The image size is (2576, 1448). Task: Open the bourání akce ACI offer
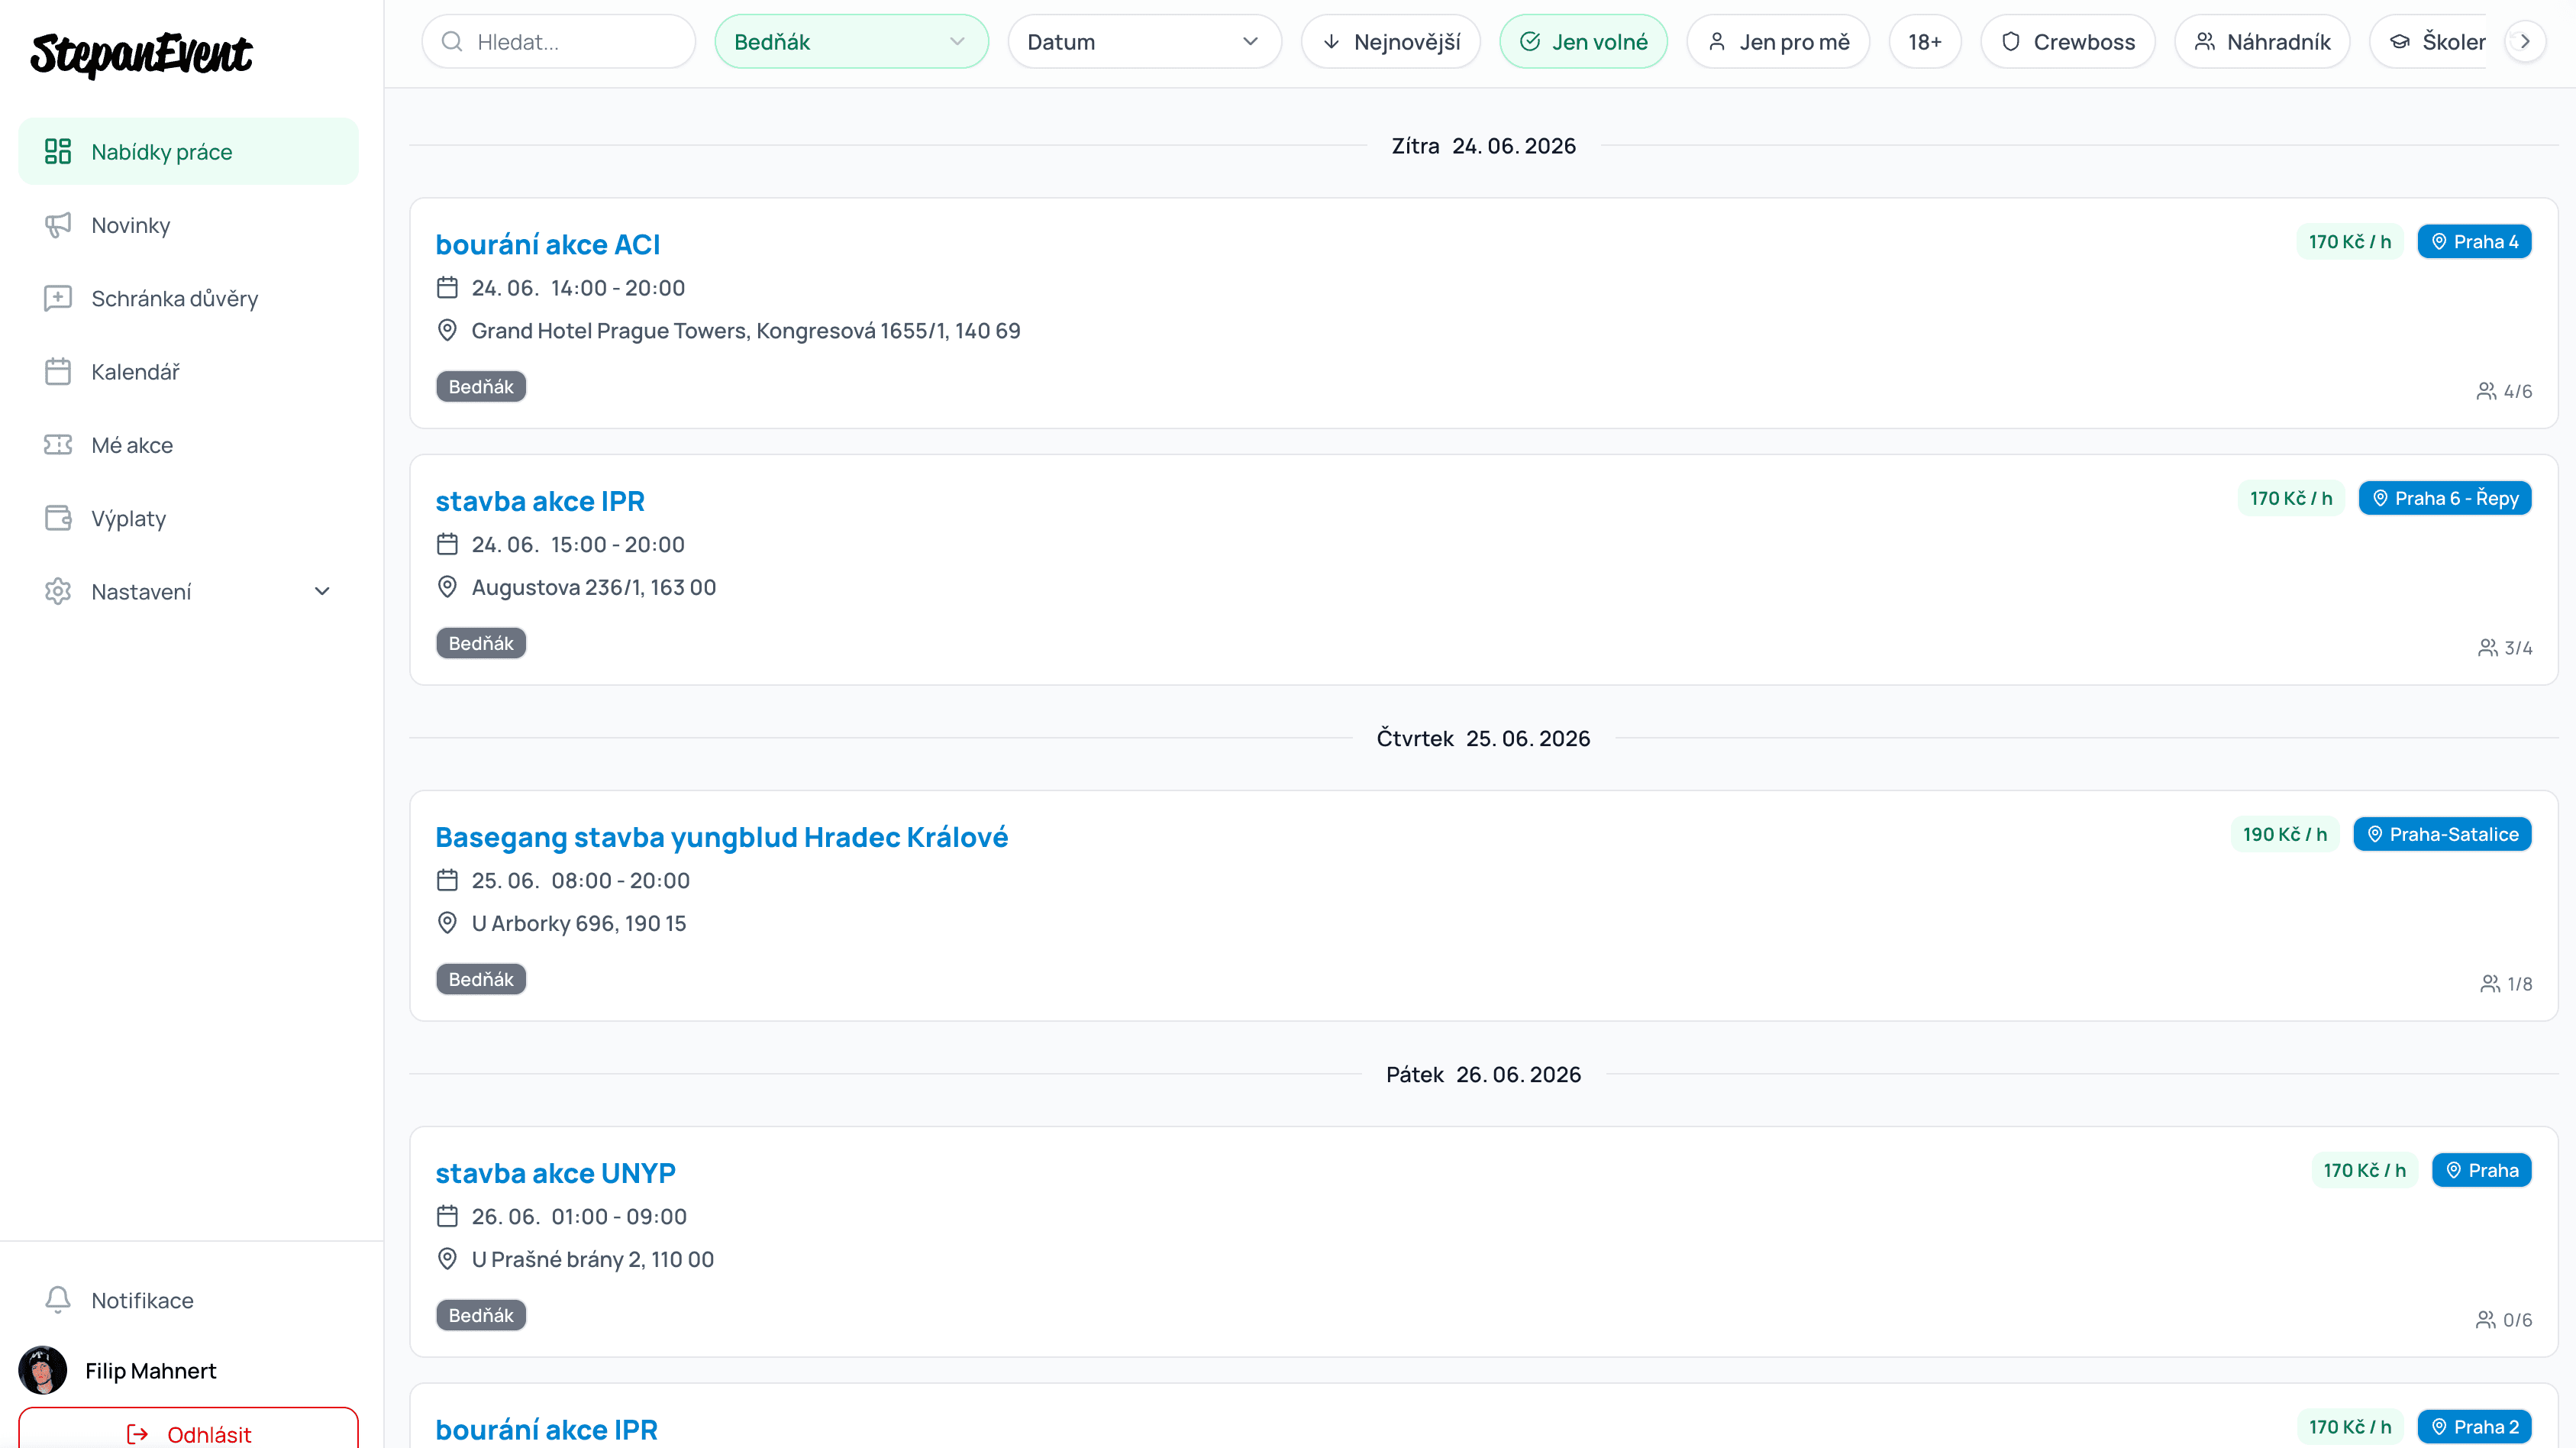[x=547, y=244]
